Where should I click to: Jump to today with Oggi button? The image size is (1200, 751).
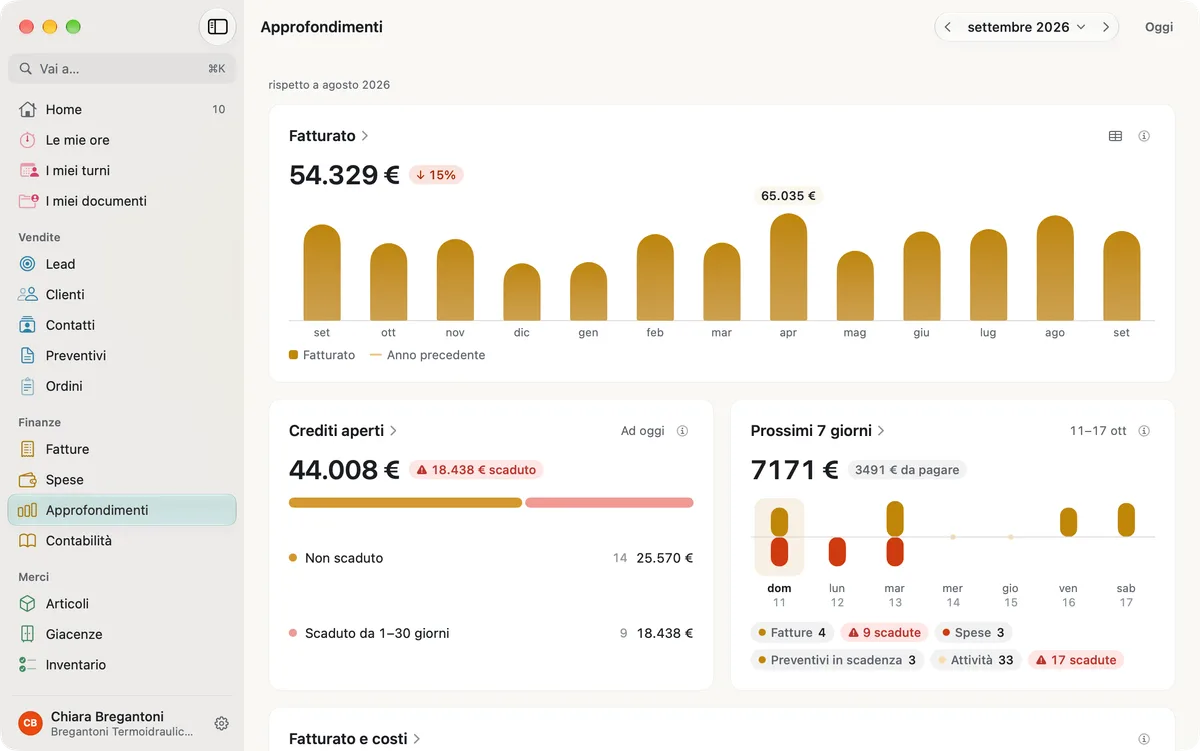1159,27
